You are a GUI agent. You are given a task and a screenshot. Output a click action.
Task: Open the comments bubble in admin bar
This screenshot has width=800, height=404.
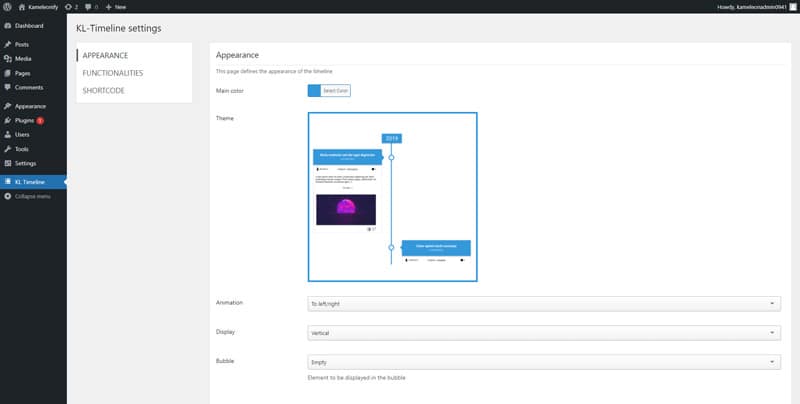[88, 6]
